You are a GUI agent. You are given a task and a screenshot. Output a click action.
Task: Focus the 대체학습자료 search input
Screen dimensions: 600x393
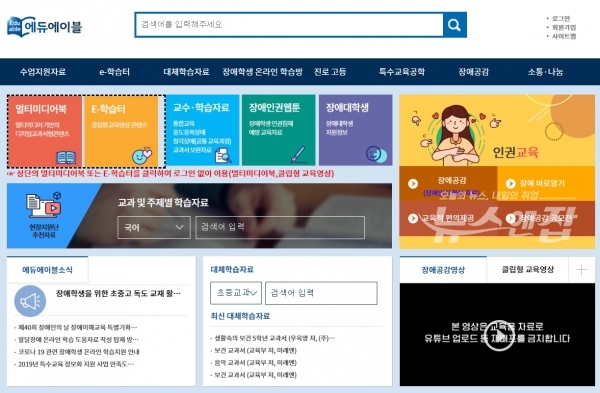[x=321, y=293]
